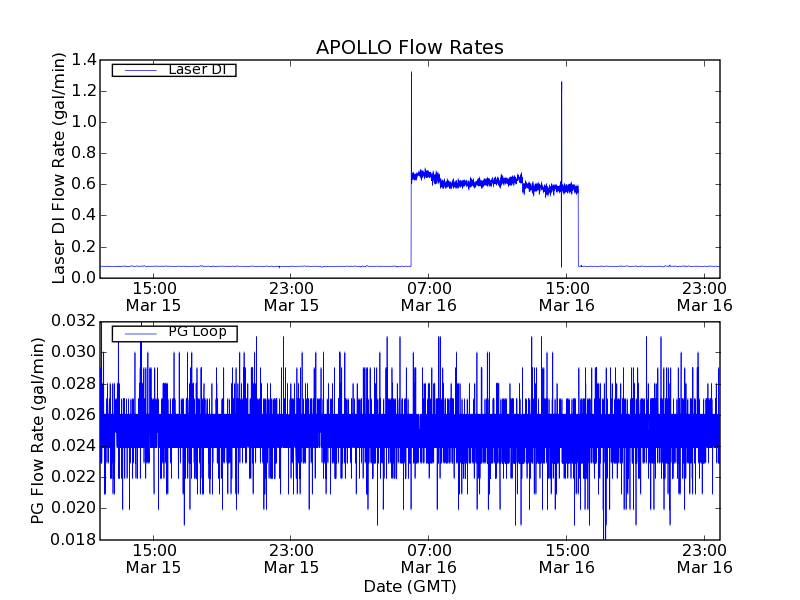Screen dimensions: 800x600
Task: Click "23:00 Mar 16" tick under the bottom plot
Action: pyautogui.click(x=705, y=558)
